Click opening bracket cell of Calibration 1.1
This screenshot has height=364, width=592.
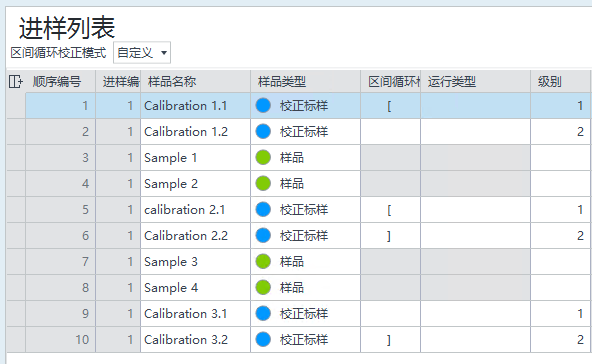pyautogui.click(x=390, y=106)
